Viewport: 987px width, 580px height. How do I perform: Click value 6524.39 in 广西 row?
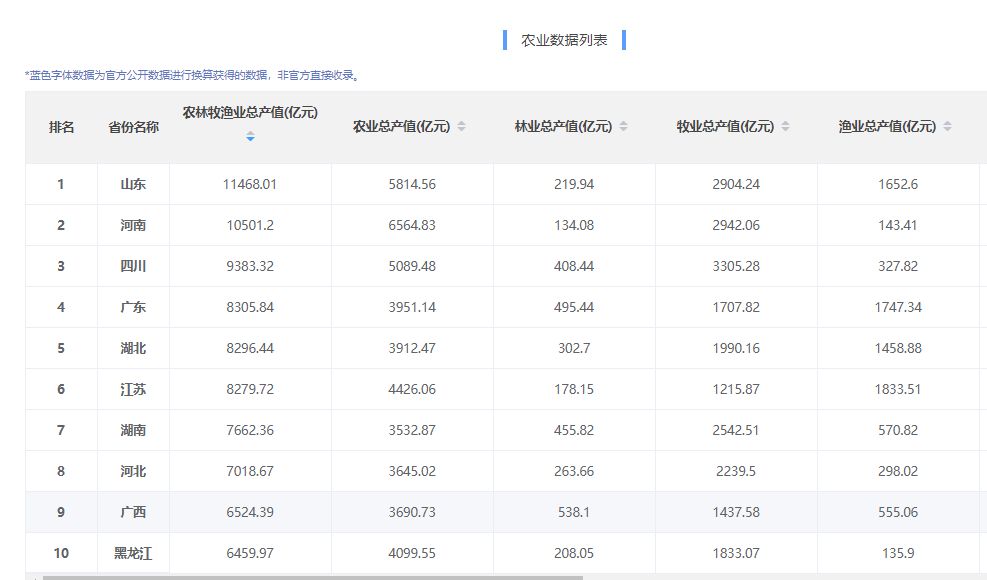(250, 512)
